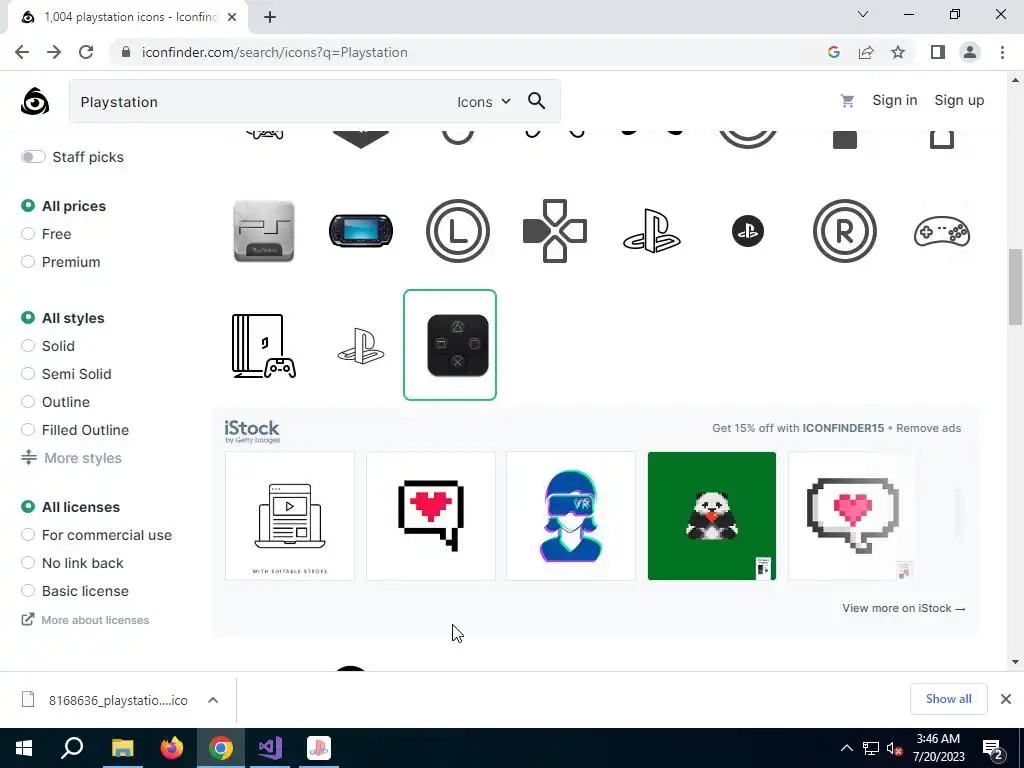The width and height of the screenshot is (1024, 768).
Task: Expand the downloaded file options chevron
Action: pos(212,700)
